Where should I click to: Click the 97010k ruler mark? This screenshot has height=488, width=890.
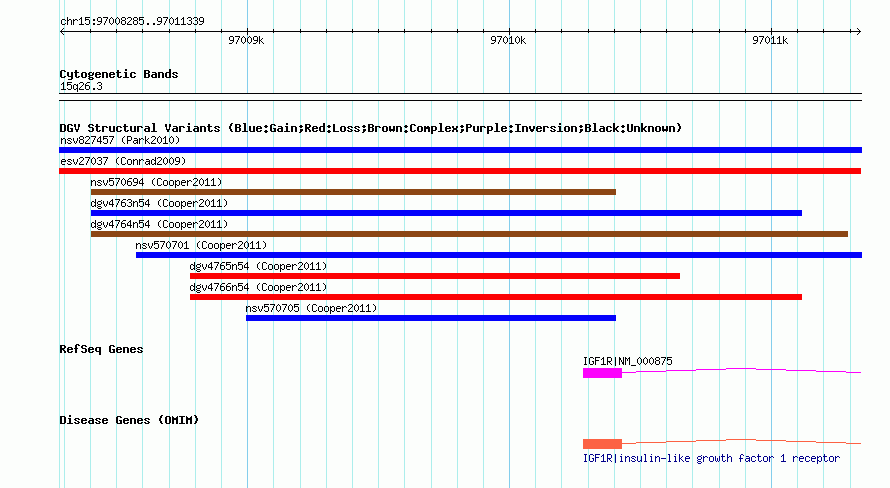point(508,40)
